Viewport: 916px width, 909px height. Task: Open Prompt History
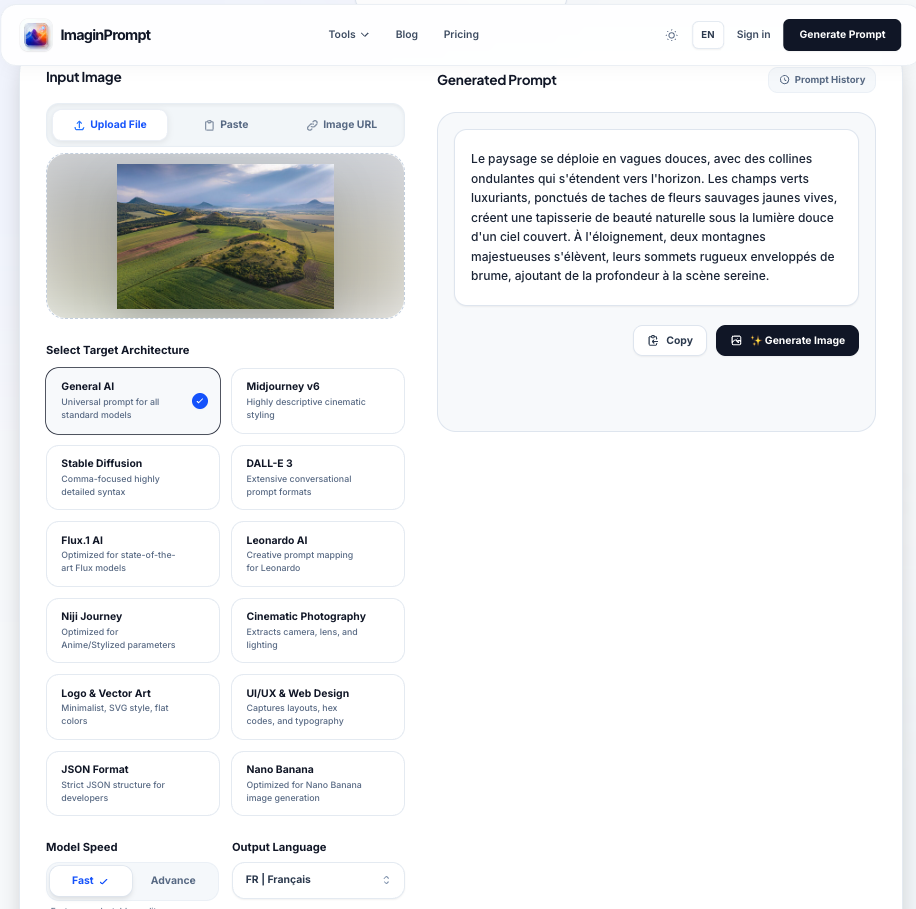tap(822, 80)
